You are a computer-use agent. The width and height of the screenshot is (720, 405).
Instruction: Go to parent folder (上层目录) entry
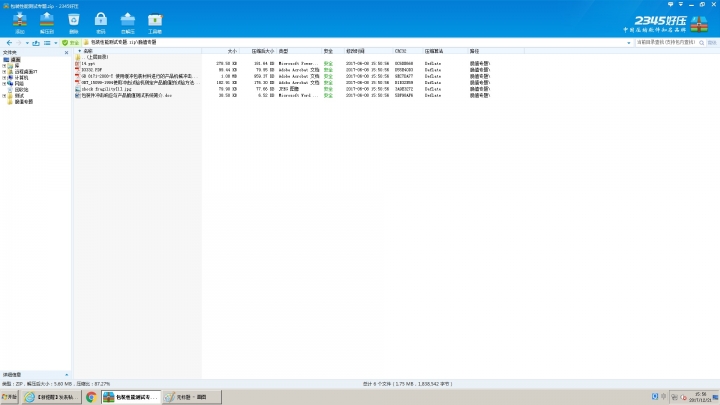[97, 57]
